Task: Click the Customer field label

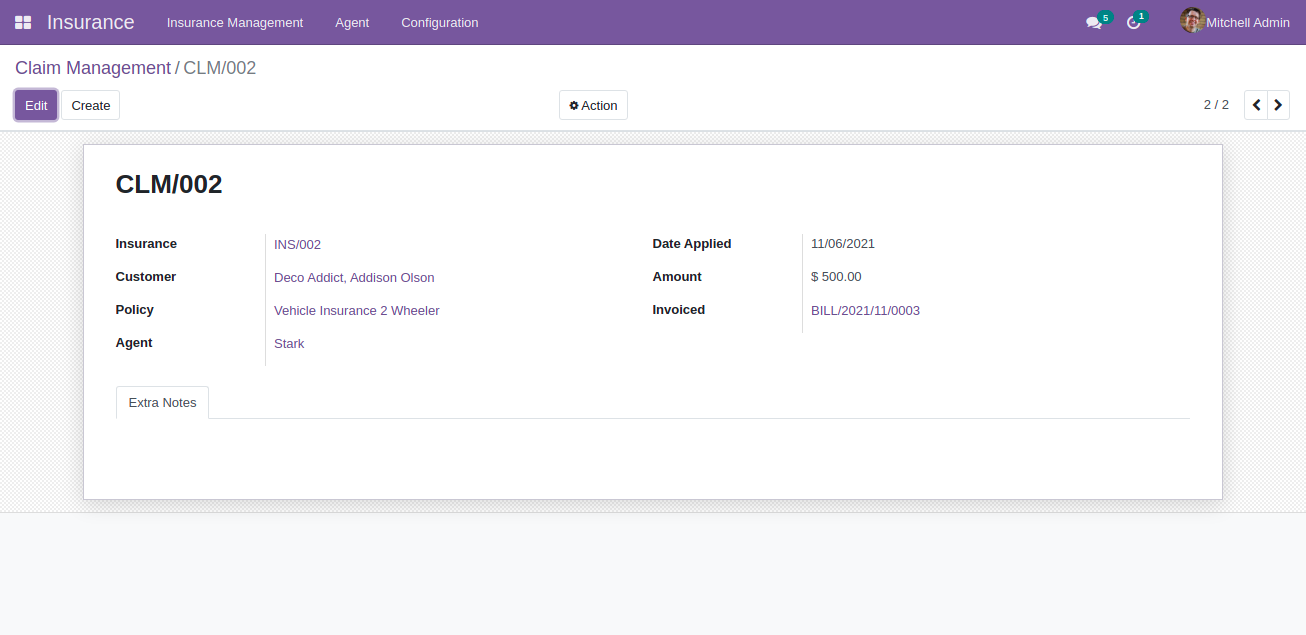Action: coord(146,276)
